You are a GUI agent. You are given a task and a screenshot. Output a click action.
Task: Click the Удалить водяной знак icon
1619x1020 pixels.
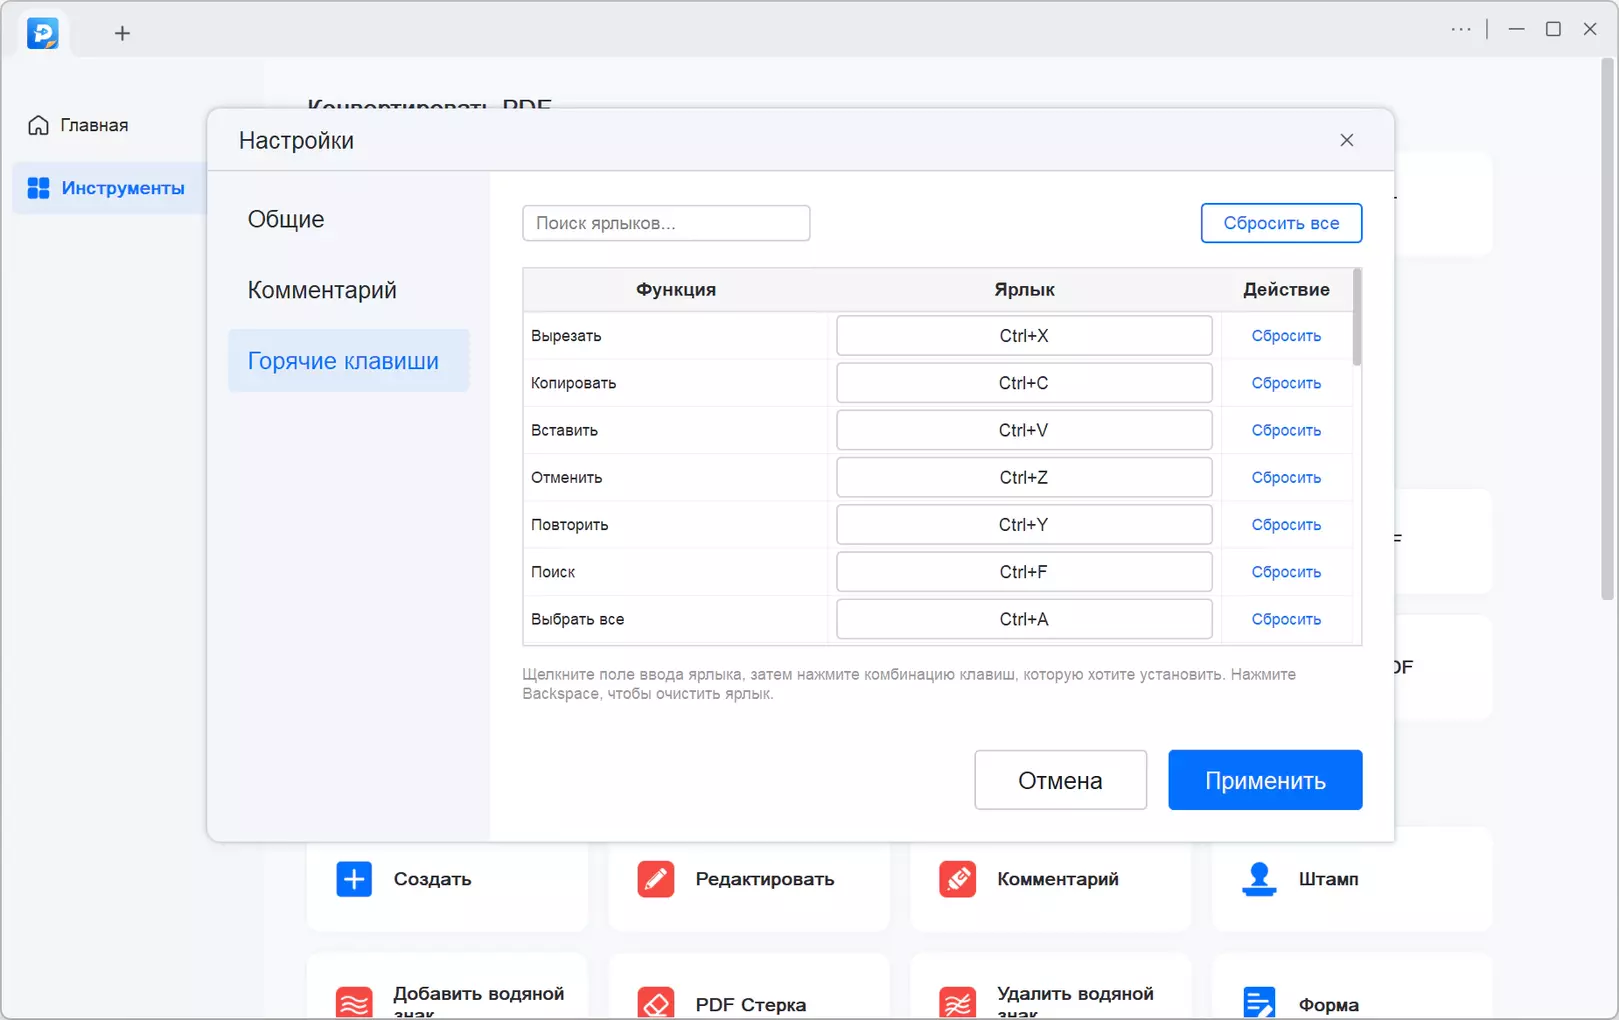[958, 1002]
